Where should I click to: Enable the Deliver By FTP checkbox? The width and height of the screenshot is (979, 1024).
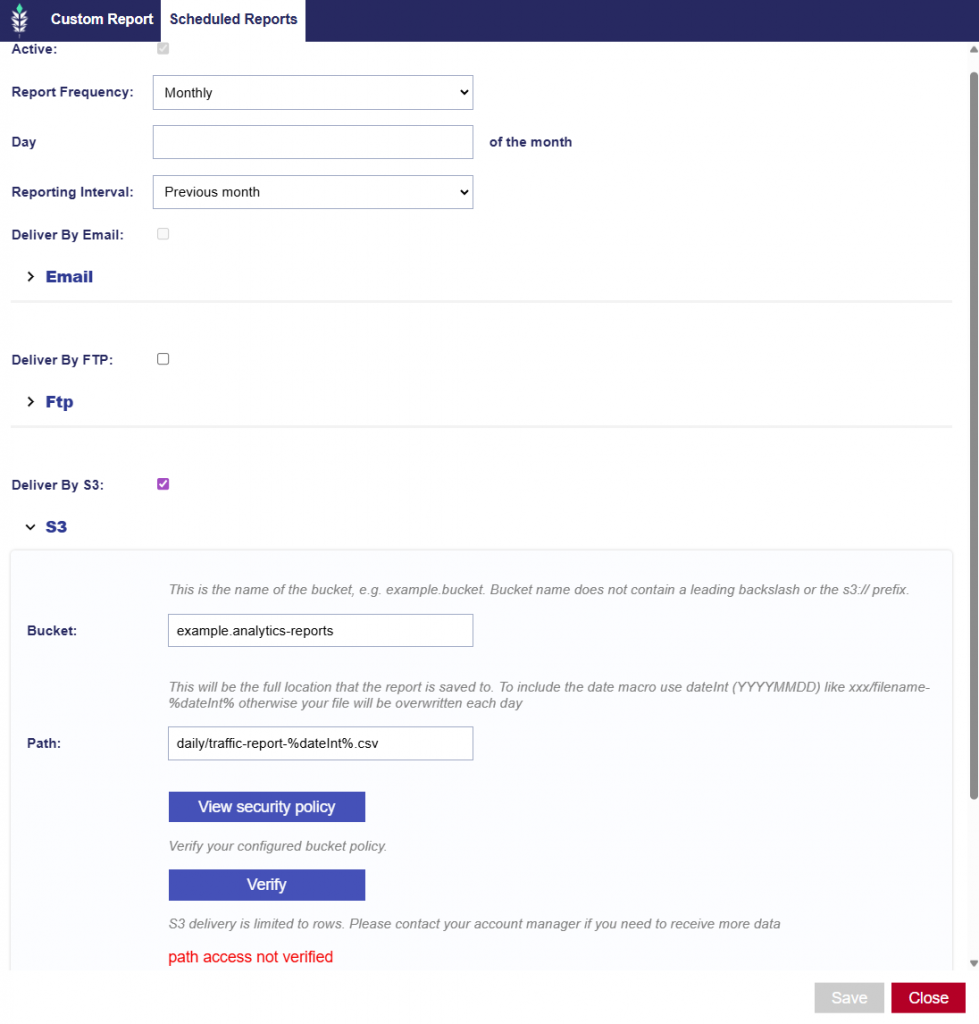[x=163, y=359]
